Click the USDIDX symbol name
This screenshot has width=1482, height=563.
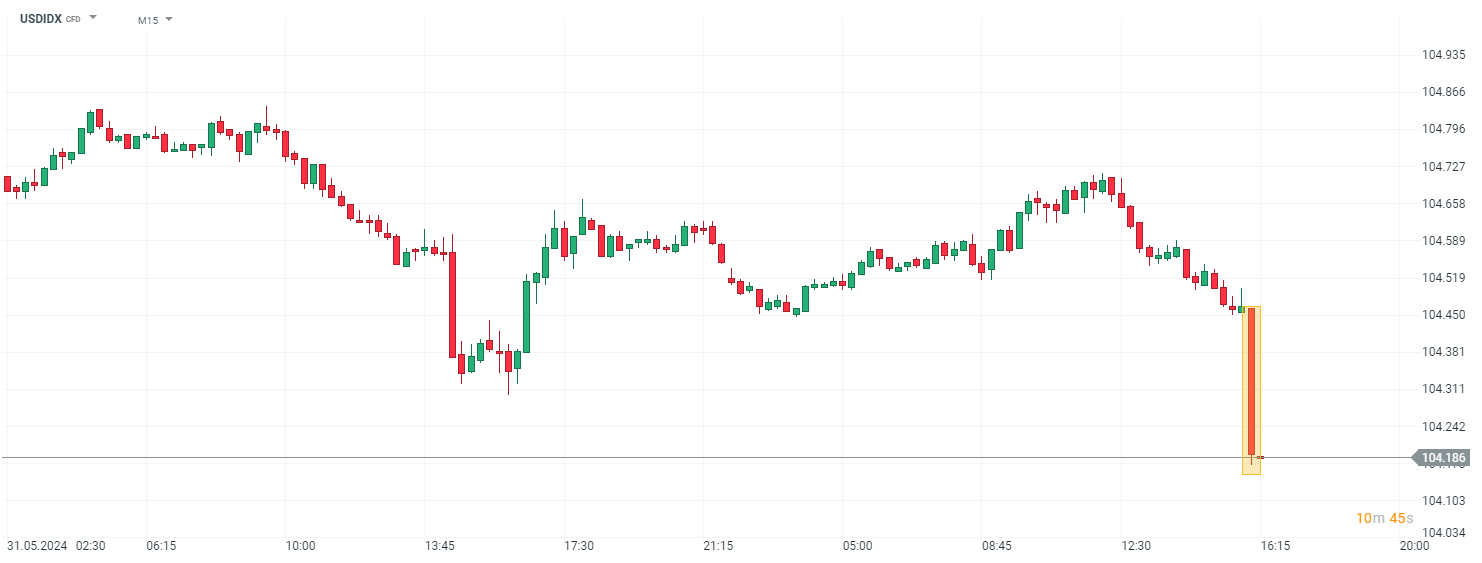[x=41, y=18]
